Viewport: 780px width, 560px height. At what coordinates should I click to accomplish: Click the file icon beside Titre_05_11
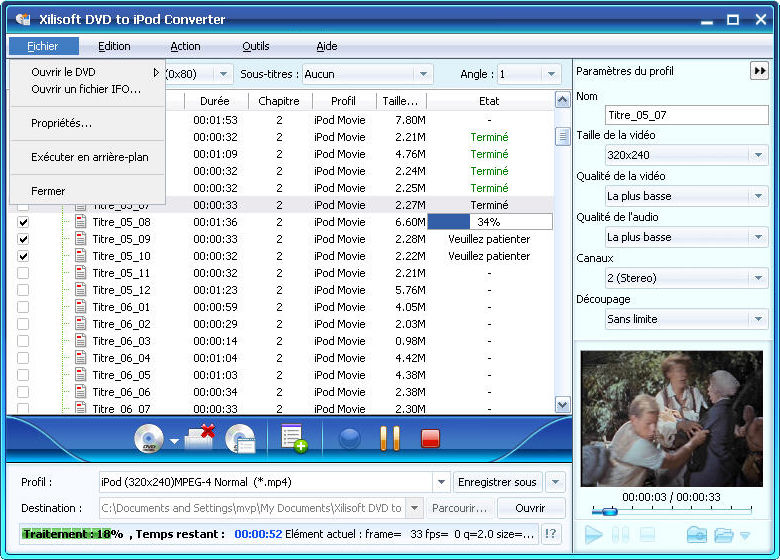click(80, 273)
